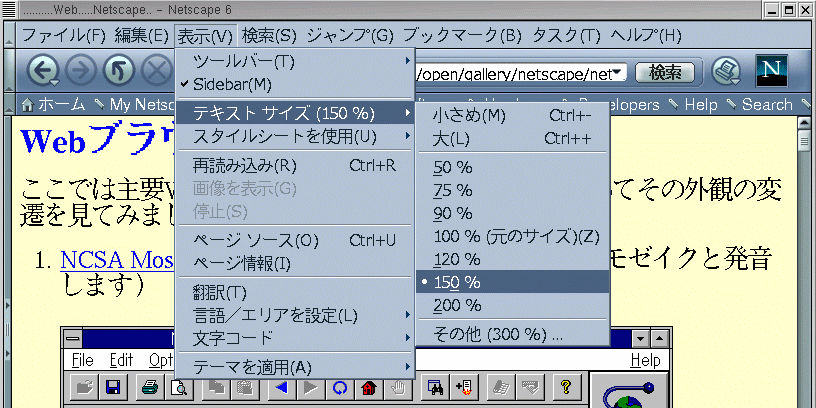Click the open folder icon in Mosaic toolbar
Screen dimensions: 816x408
(x=84, y=387)
